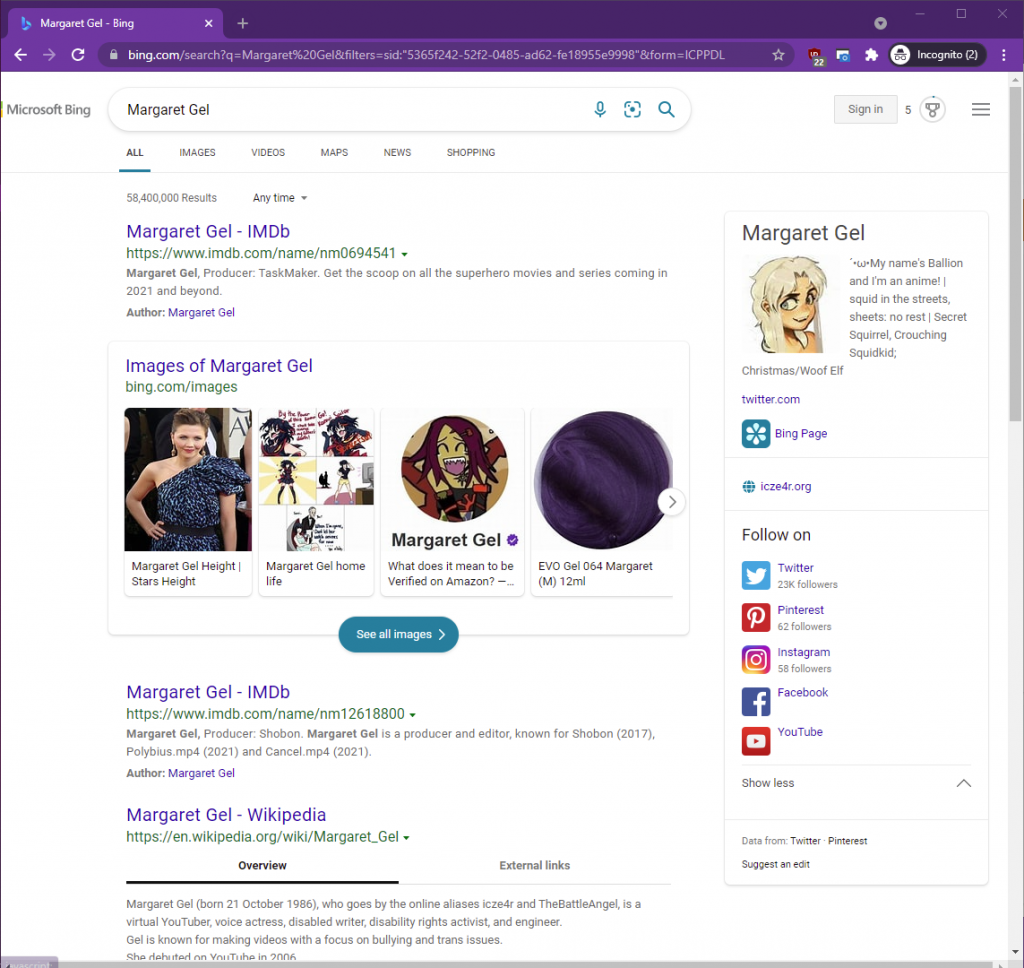
Task: Open Margaret Gel - Wikipedia result
Action: (x=226, y=815)
